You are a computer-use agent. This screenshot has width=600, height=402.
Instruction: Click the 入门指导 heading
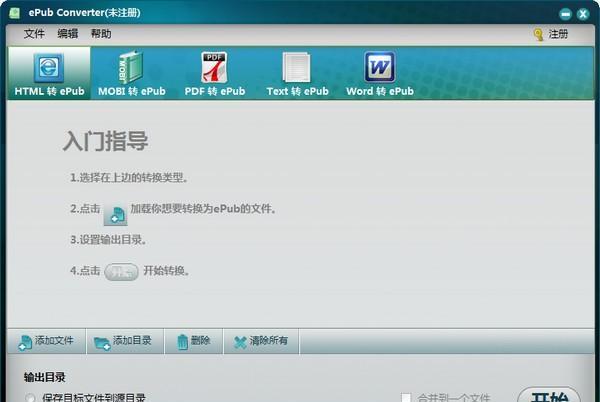(105, 141)
